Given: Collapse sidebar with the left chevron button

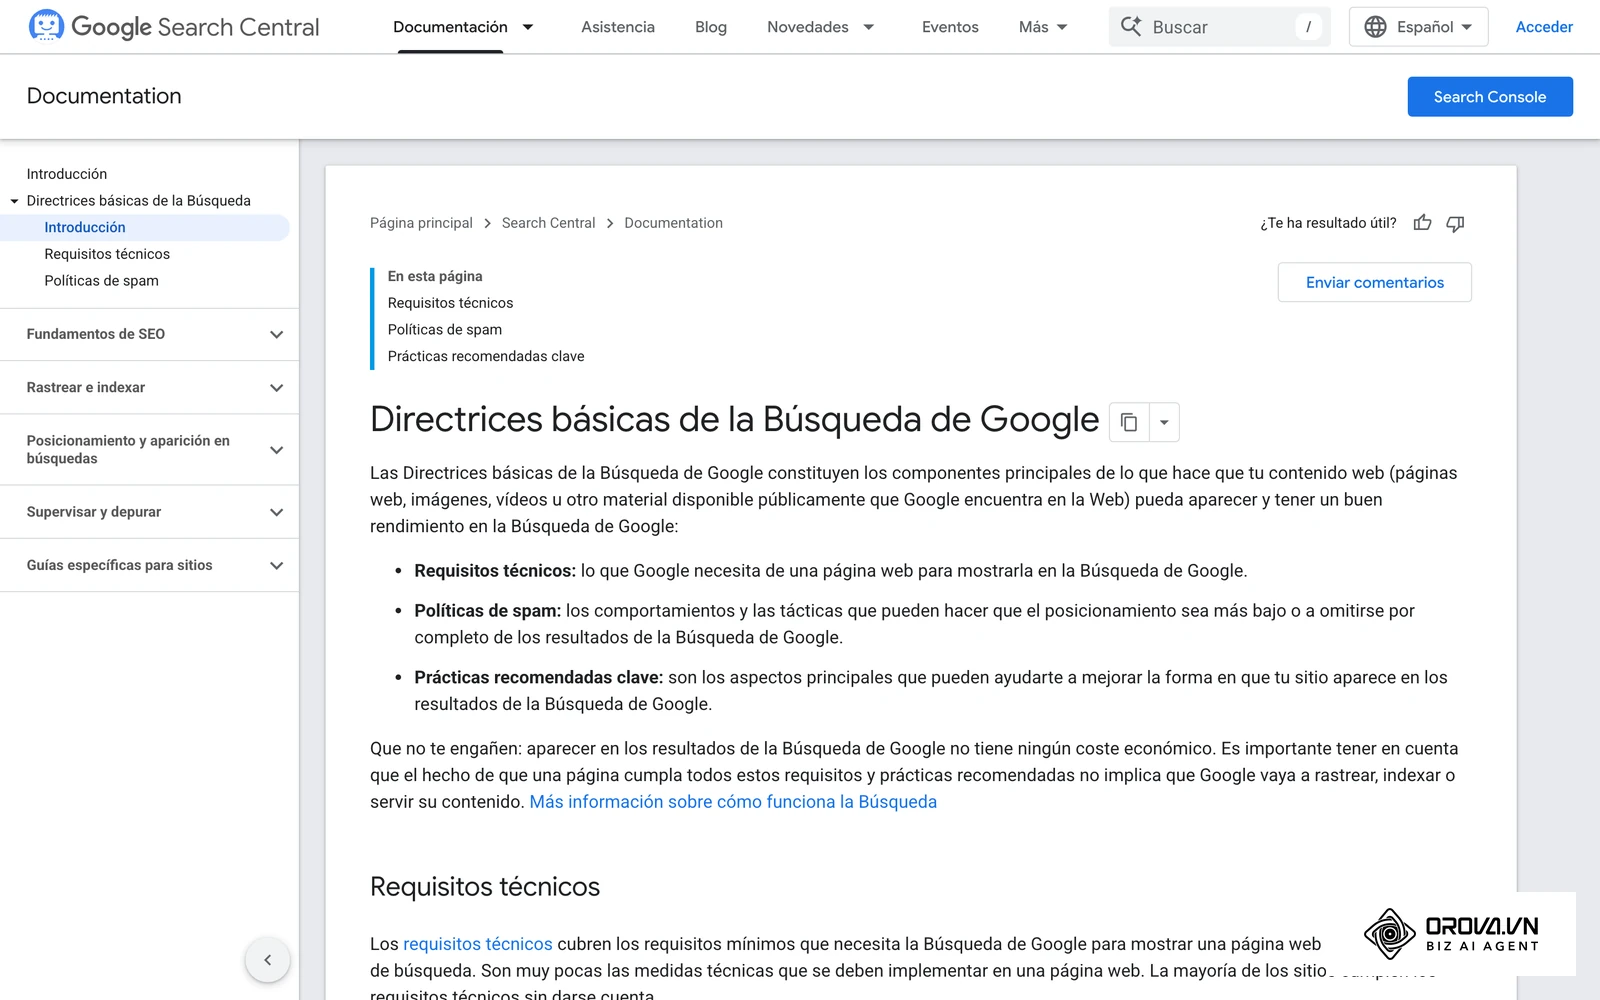Looking at the screenshot, I should [267, 960].
